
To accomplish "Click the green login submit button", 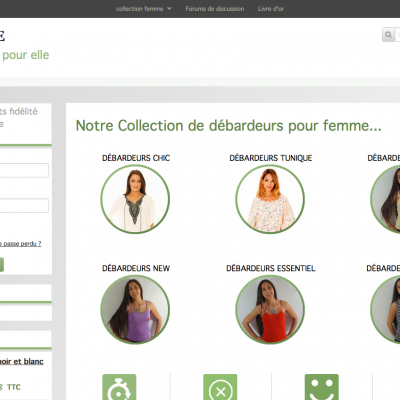I will 2,265.
